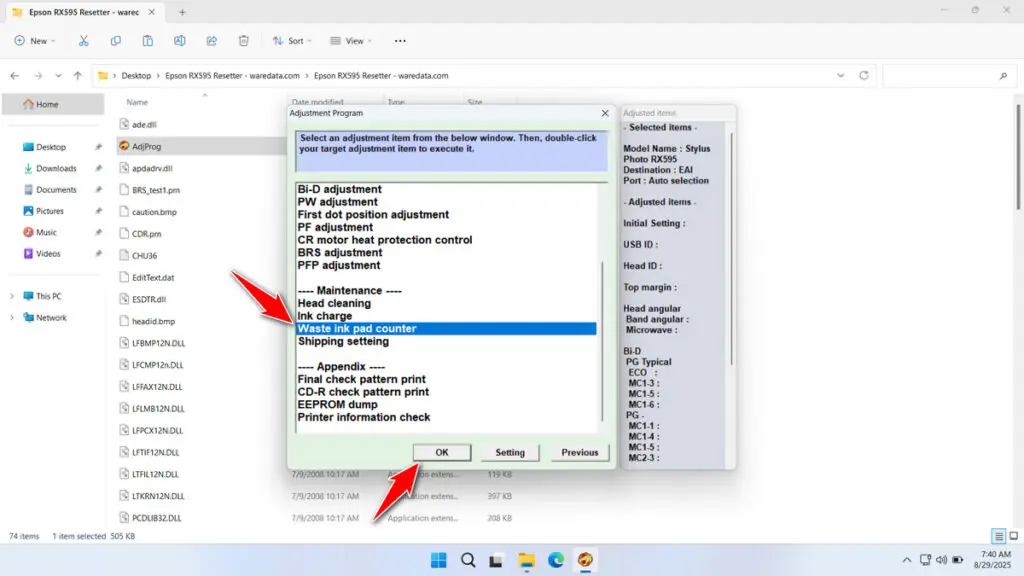Select Waste ink pad counter item
The width and height of the screenshot is (1024, 576).
tap(446, 328)
